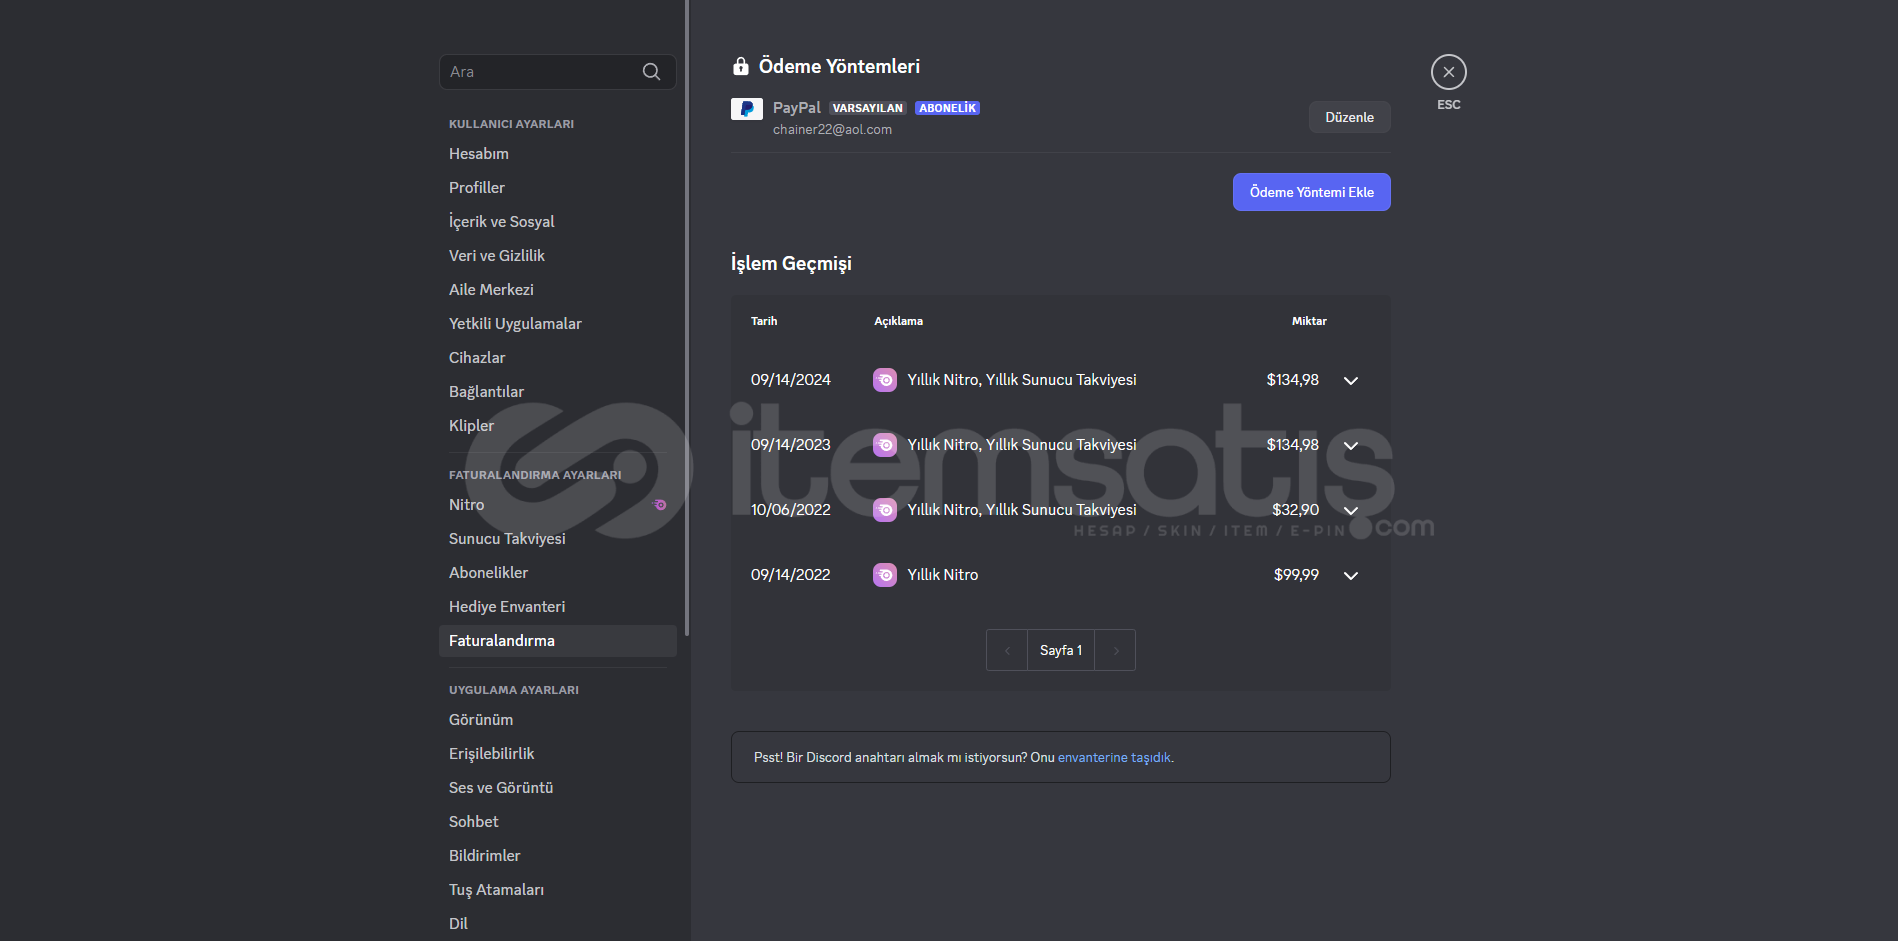Image resolution: width=1898 pixels, height=941 pixels.
Task: Go to the next transaction page arrow
Action: (1116, 651)
